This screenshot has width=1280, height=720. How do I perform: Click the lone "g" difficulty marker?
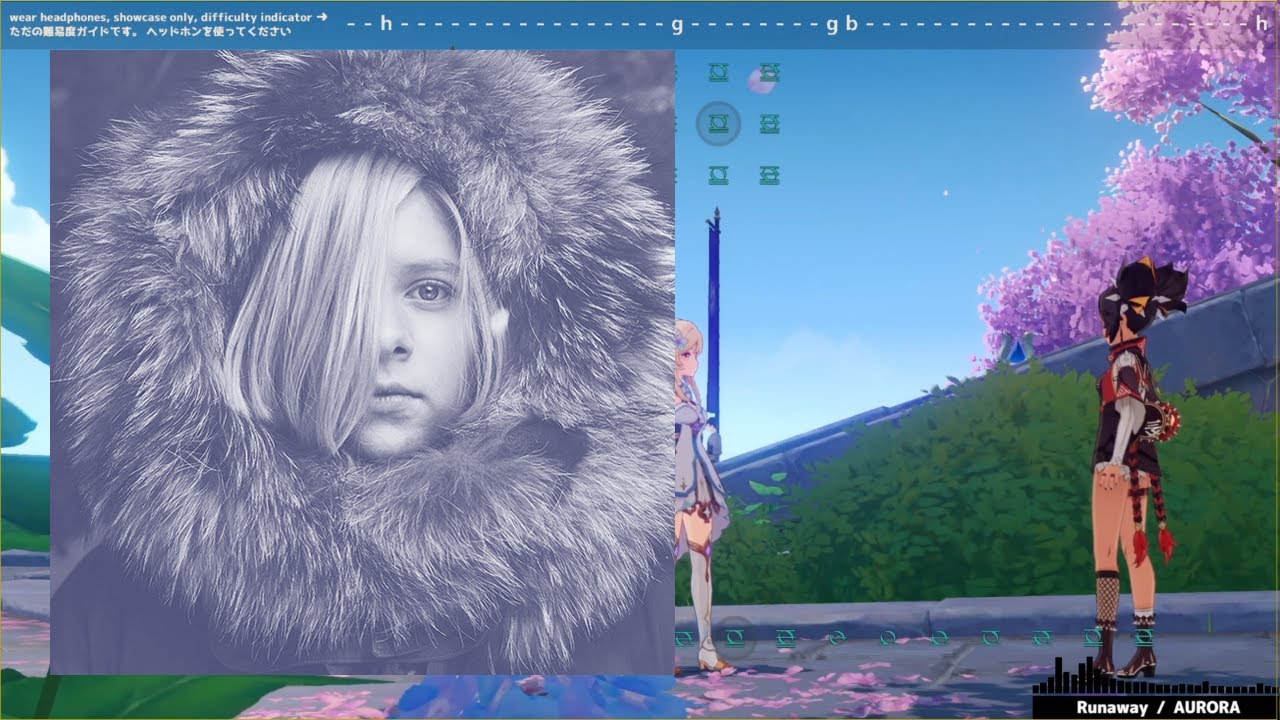pos(677,25)
